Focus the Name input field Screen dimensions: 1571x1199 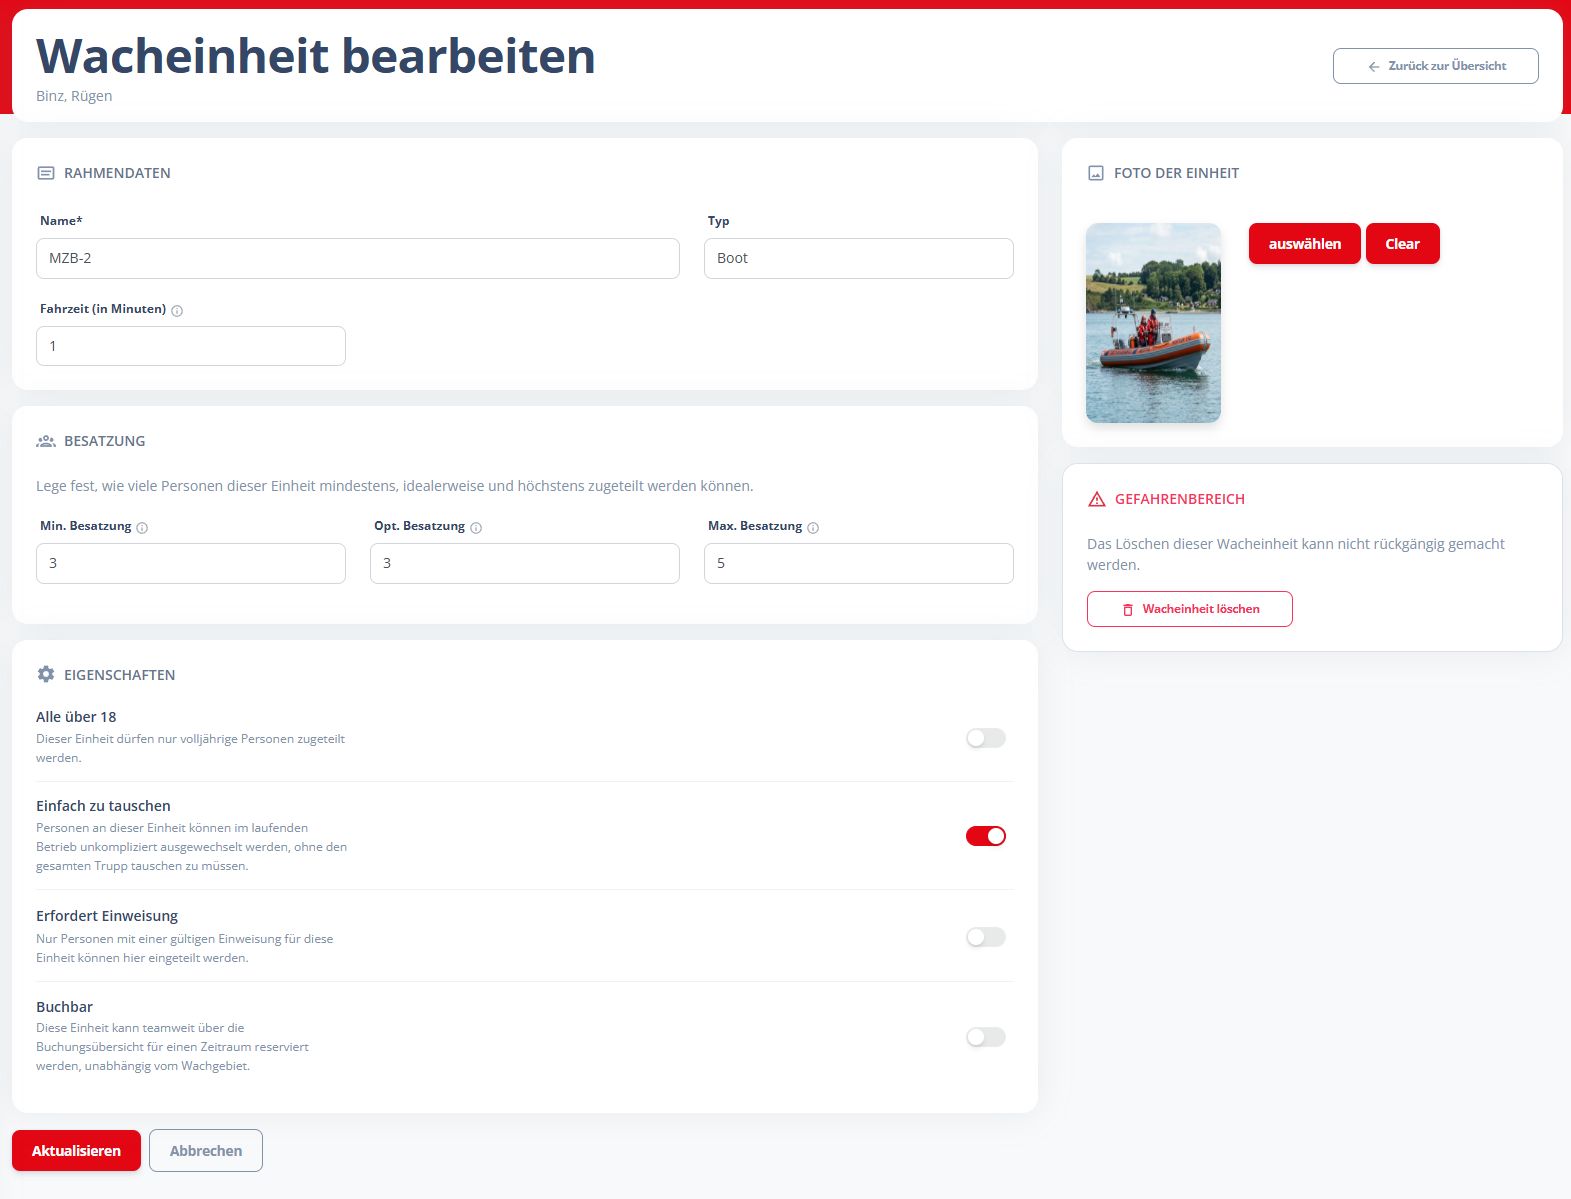[358, 258]
